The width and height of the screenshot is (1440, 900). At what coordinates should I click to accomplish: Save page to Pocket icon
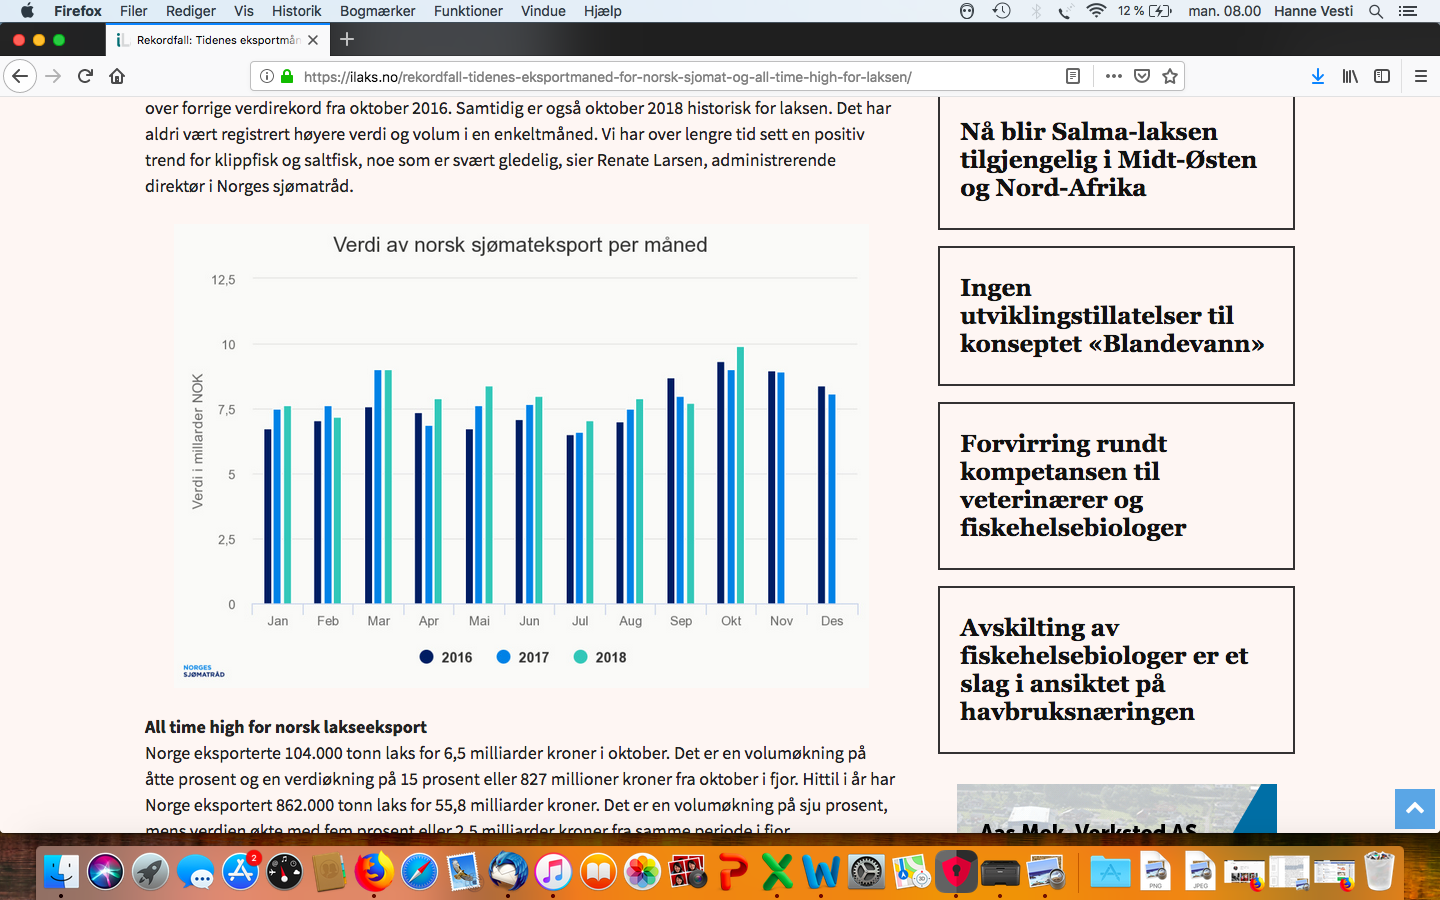pos(1142,76)
